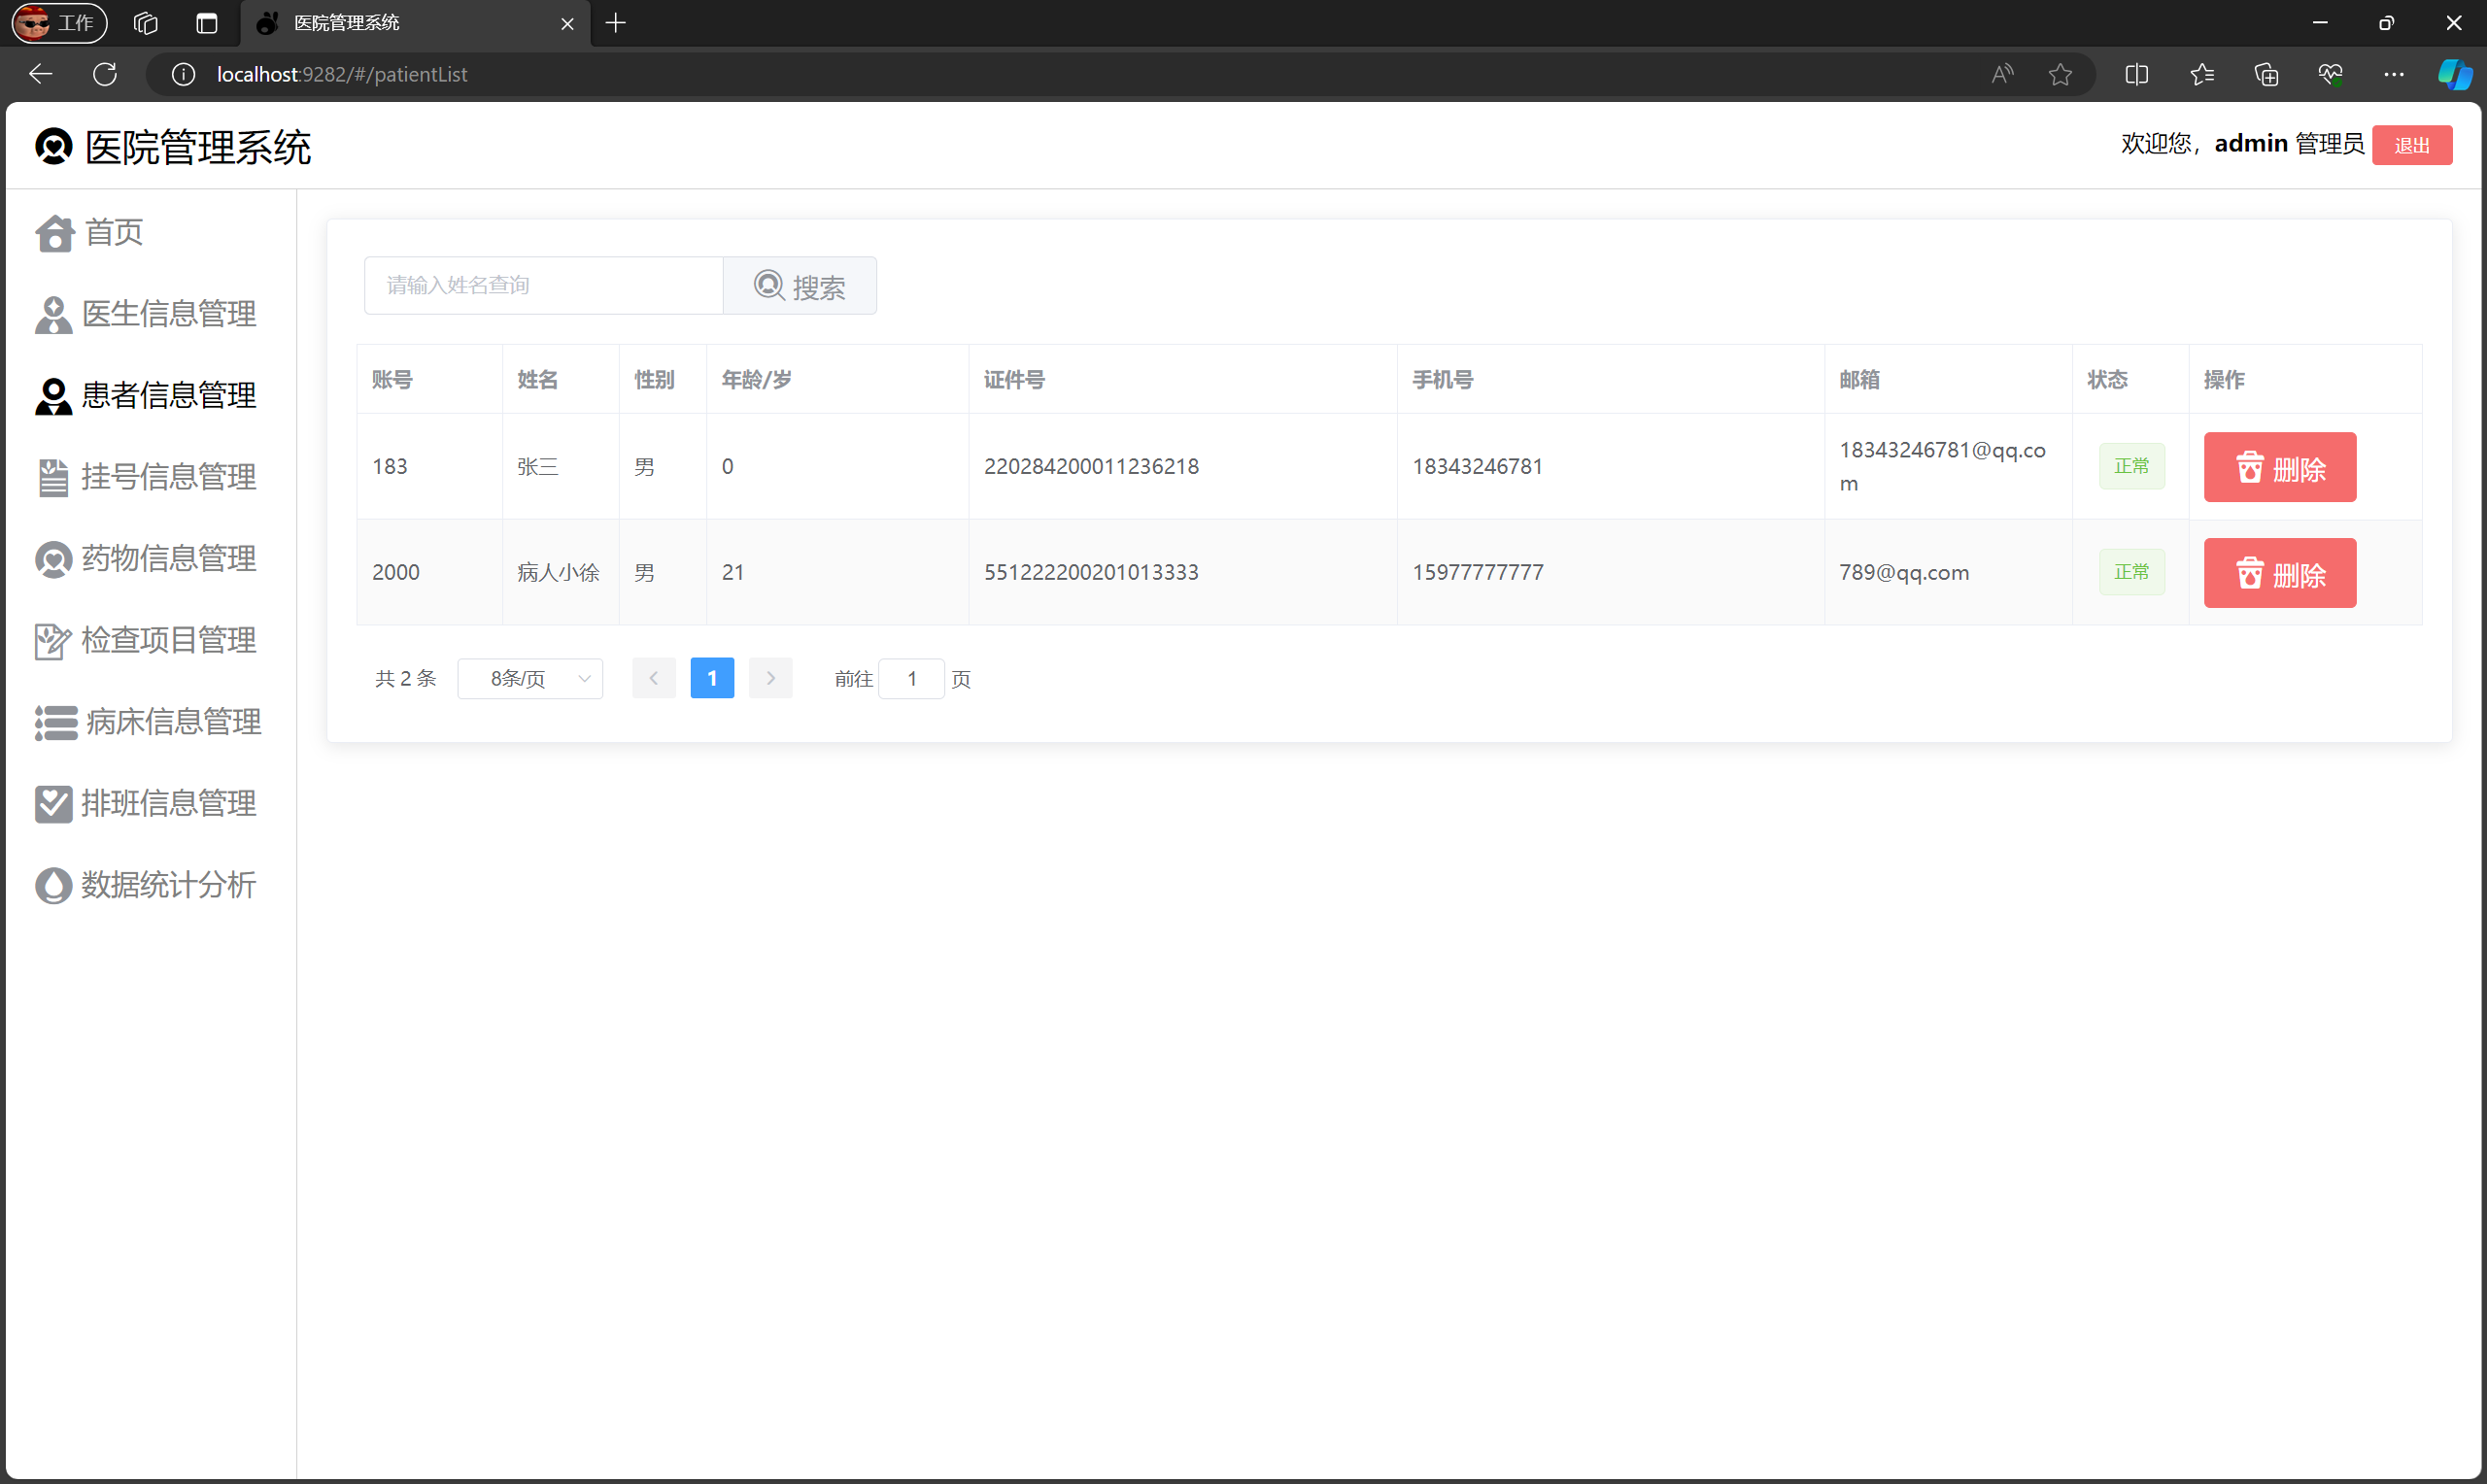The image size is (2487, 1484).
Task: Log out using the 退出 button
Action: (x=2411, y=146)
